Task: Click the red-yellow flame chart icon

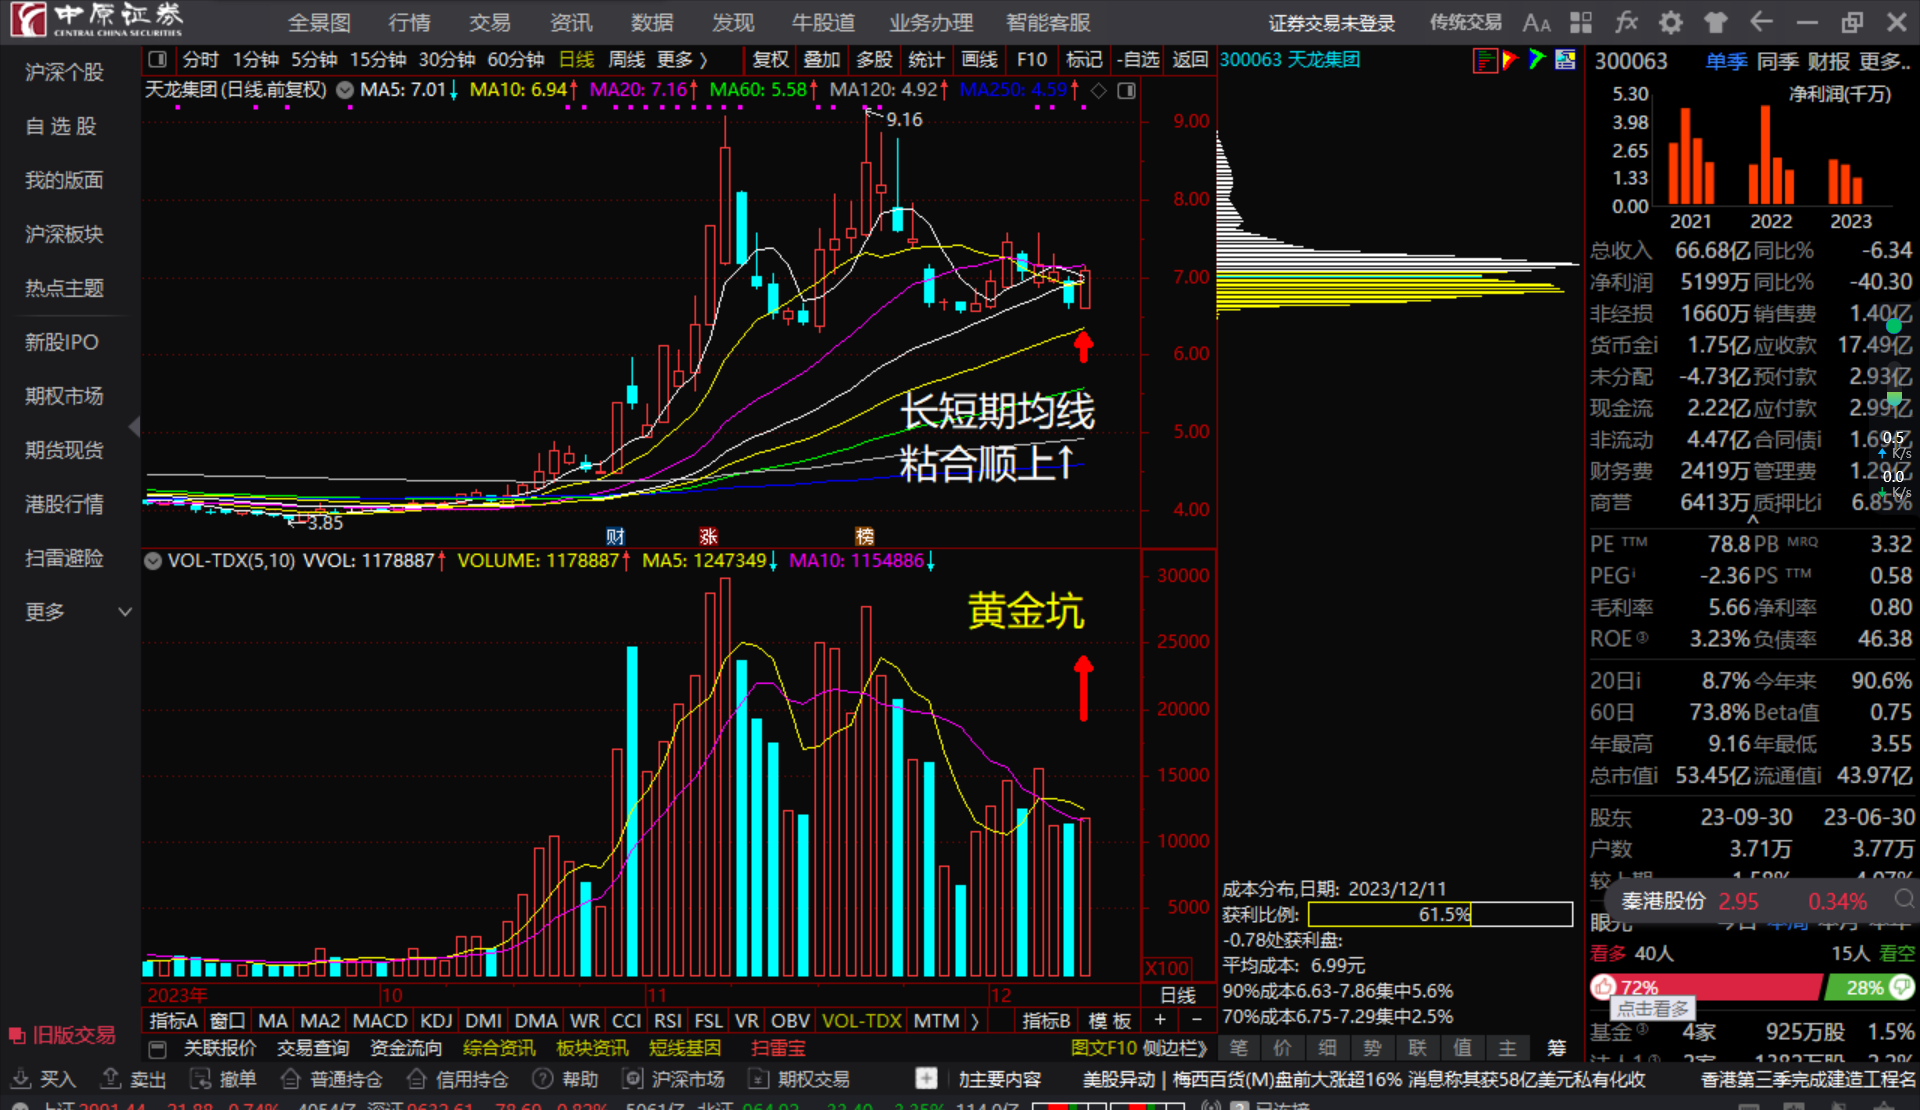Action: click(1510, 60)
